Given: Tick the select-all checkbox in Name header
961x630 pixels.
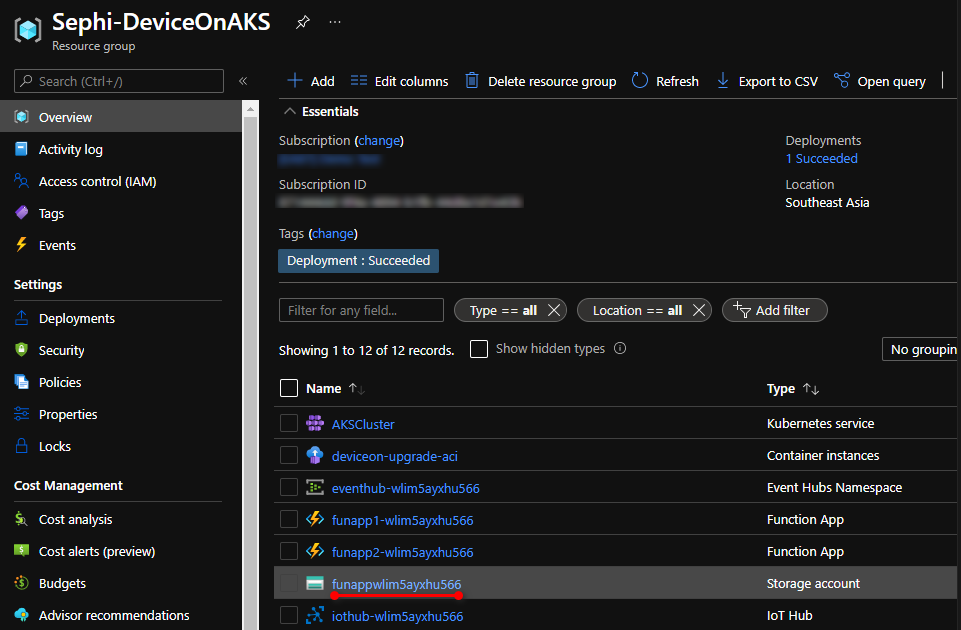Looking at the screenshot, I should tap(289, 388).
